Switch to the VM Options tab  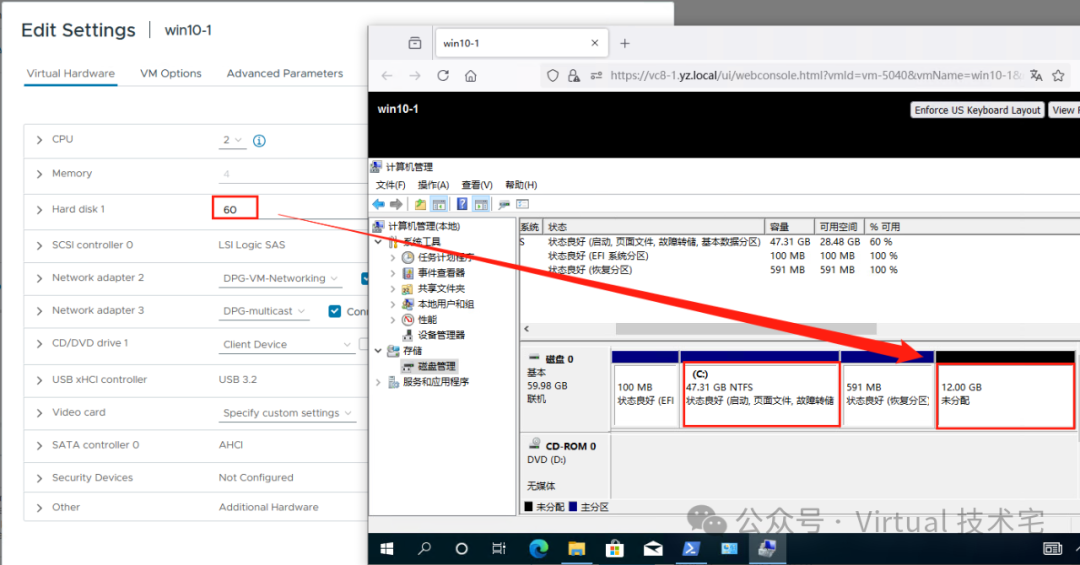point(171,73)
